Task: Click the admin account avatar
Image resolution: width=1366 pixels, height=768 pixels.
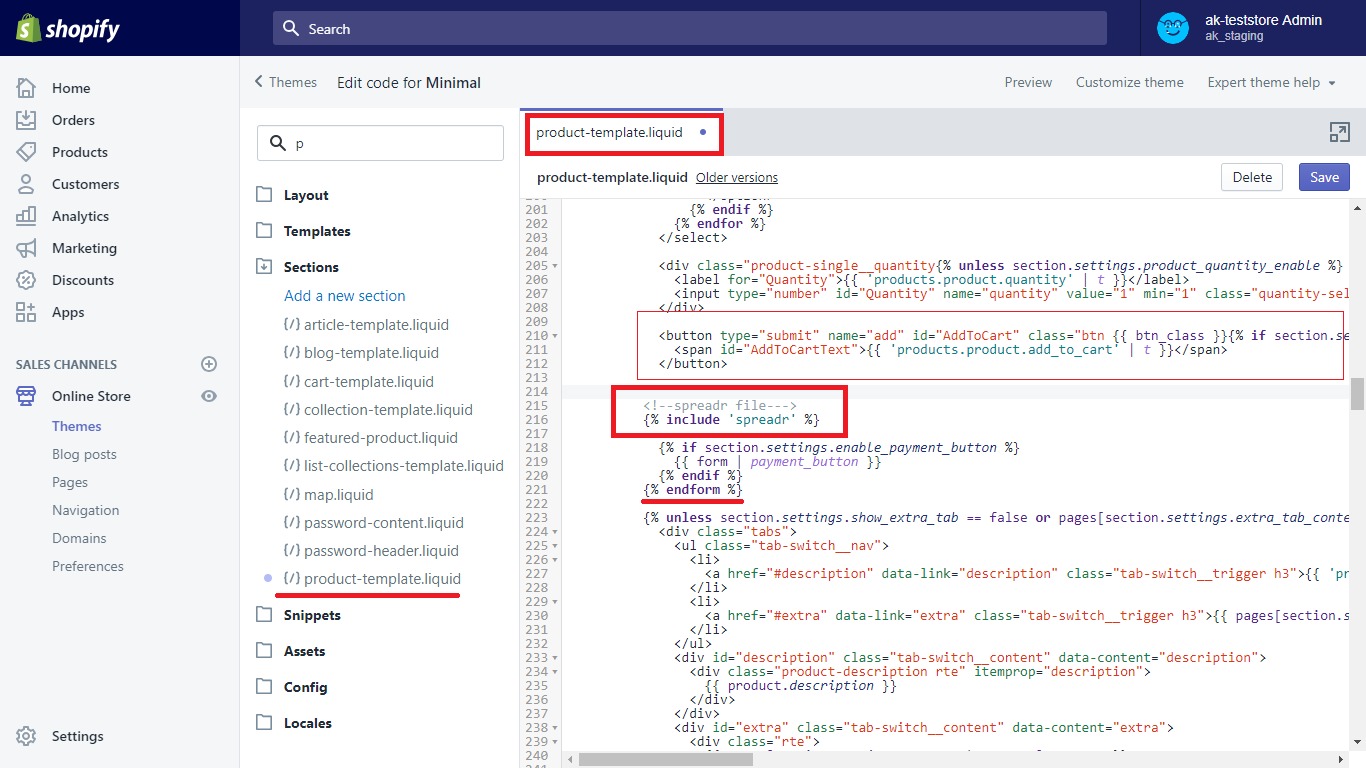Action: click(x=1173, y=28)
